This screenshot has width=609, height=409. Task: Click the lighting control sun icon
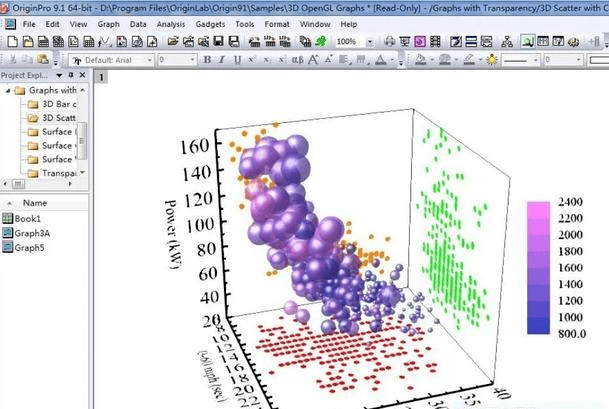pos(492,60)
